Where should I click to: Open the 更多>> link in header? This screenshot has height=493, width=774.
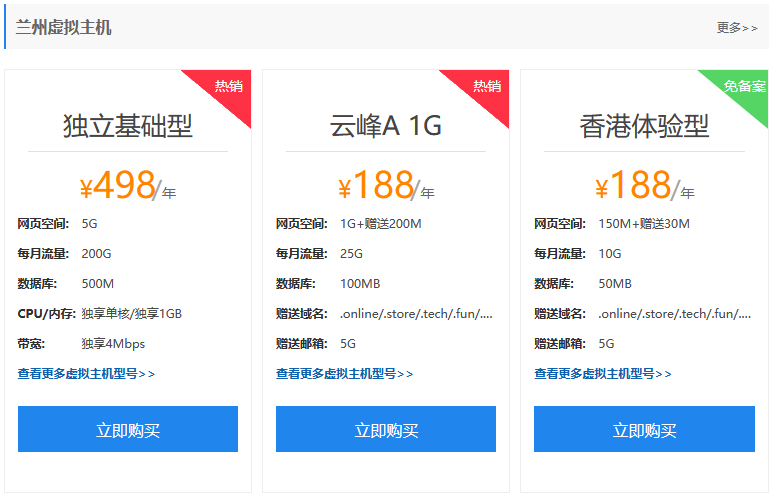(x=736, y=28)
